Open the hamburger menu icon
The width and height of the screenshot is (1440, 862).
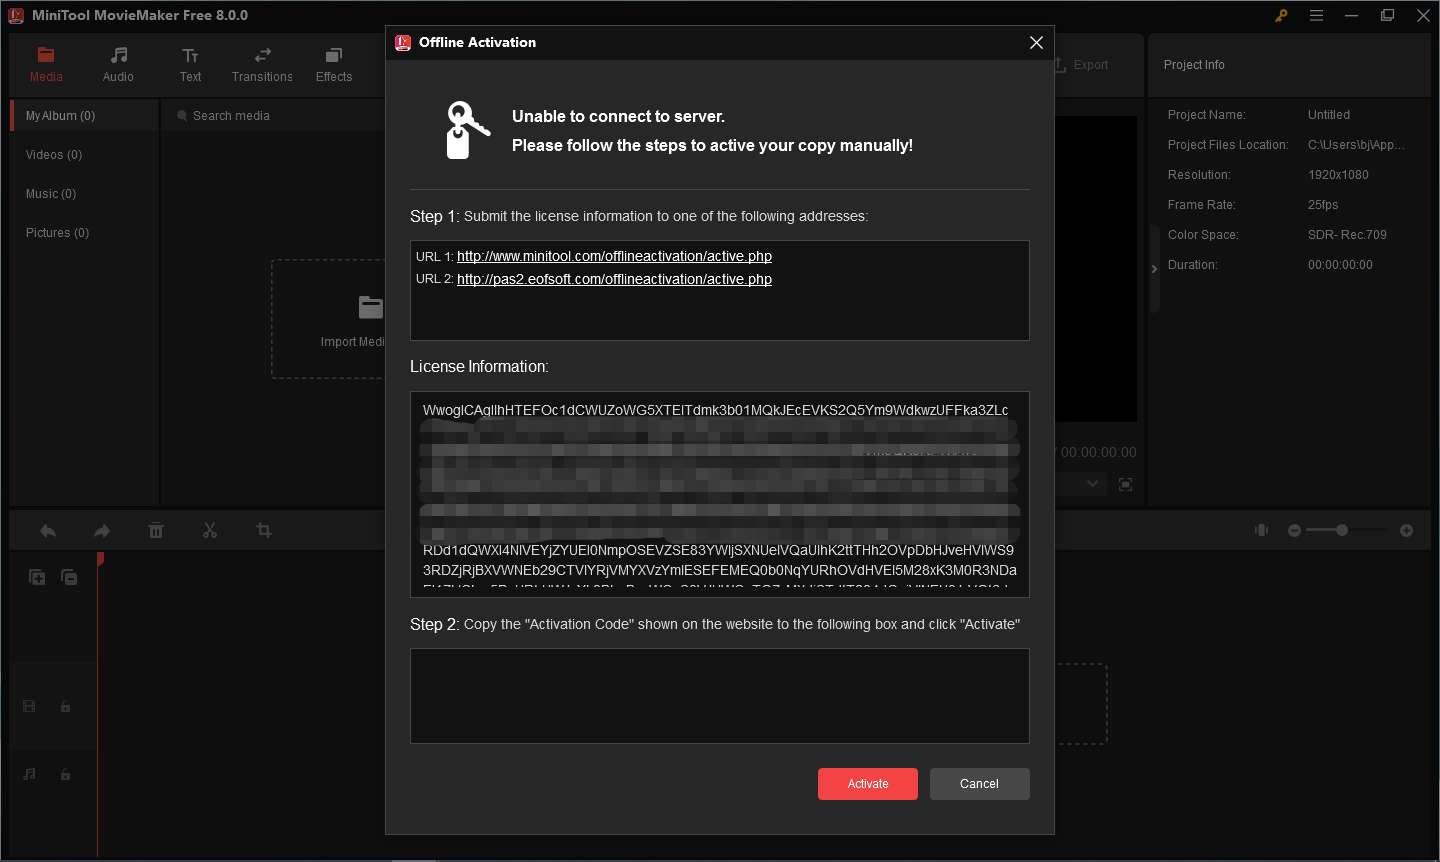tap(1317, 15)
